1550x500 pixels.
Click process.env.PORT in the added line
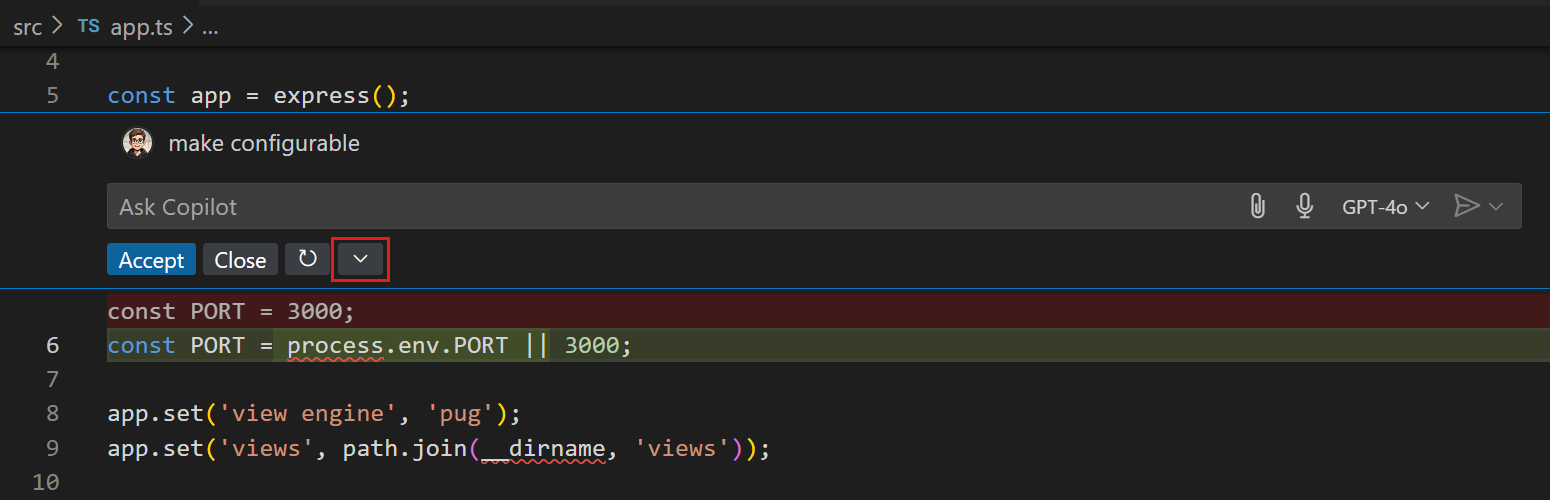[397, 346]
